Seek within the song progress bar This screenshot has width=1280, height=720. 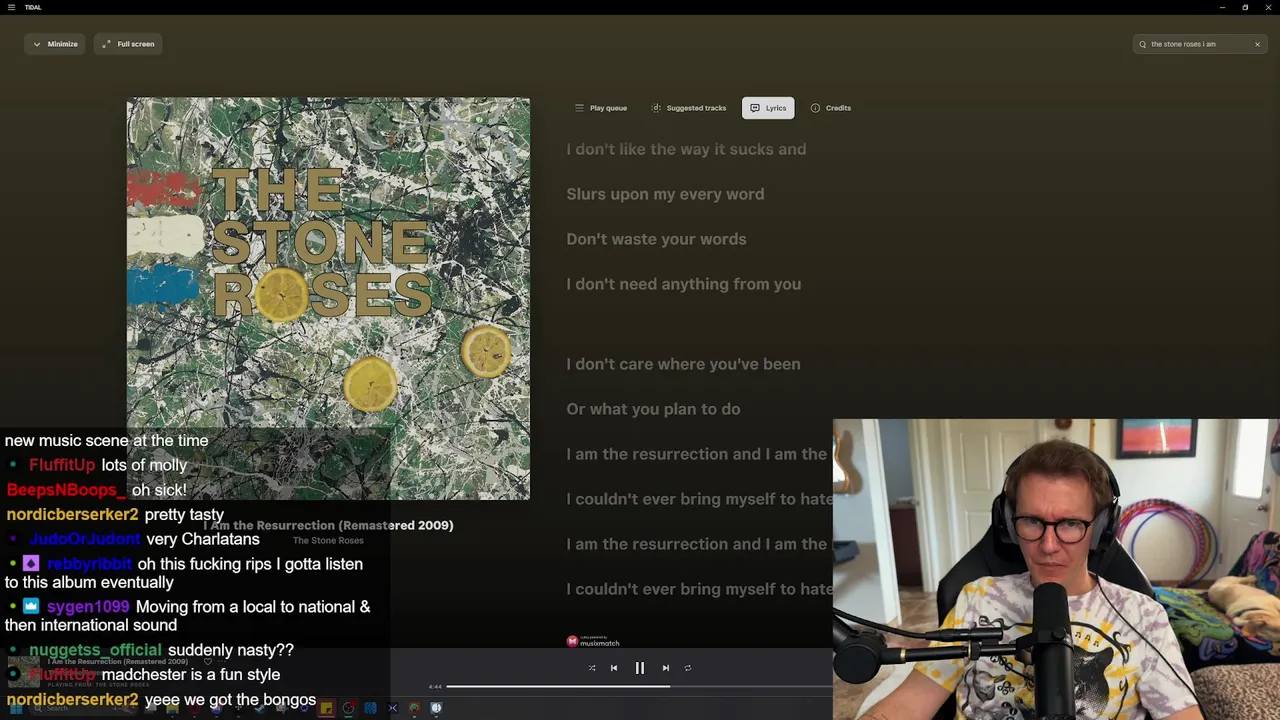pyautogui.click(x=640, y=687)
